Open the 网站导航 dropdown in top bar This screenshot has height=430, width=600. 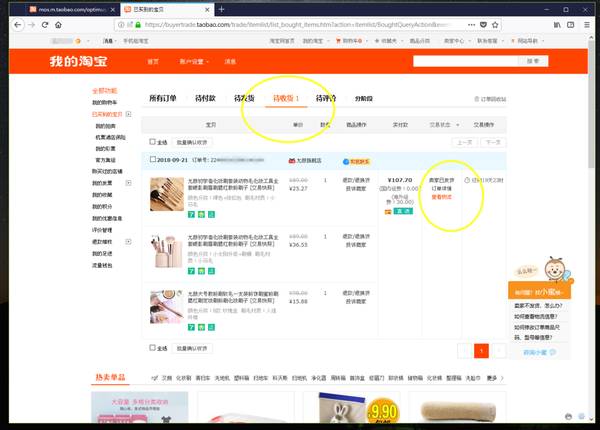[528, 41]
